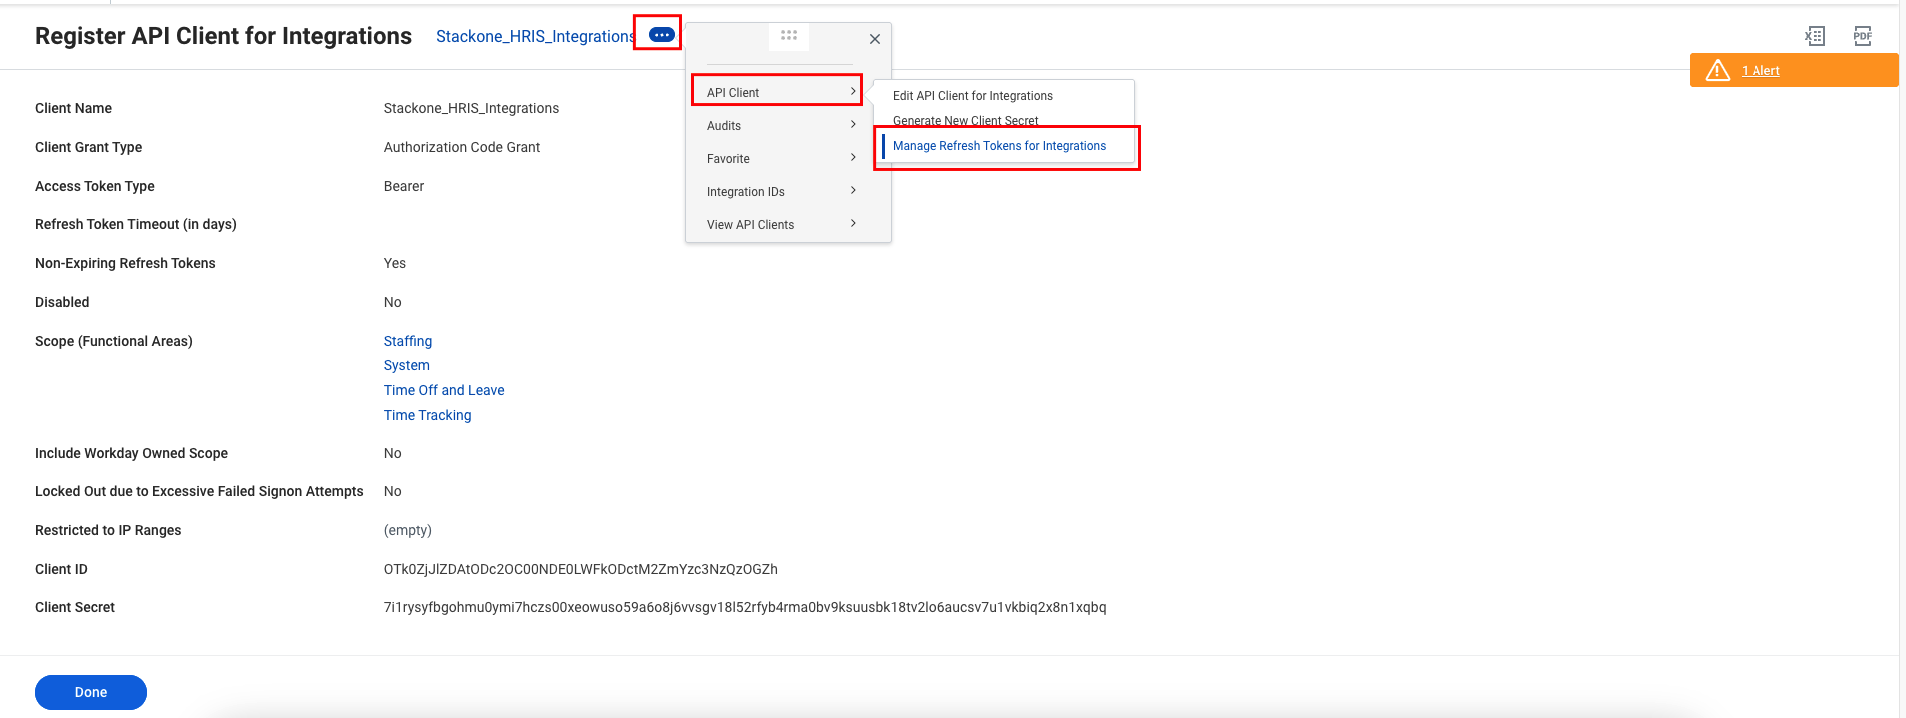Viewport: 1906px width, 718px height.
Task: Close the related actions popup menu
Action: click(x=875, y=39)
